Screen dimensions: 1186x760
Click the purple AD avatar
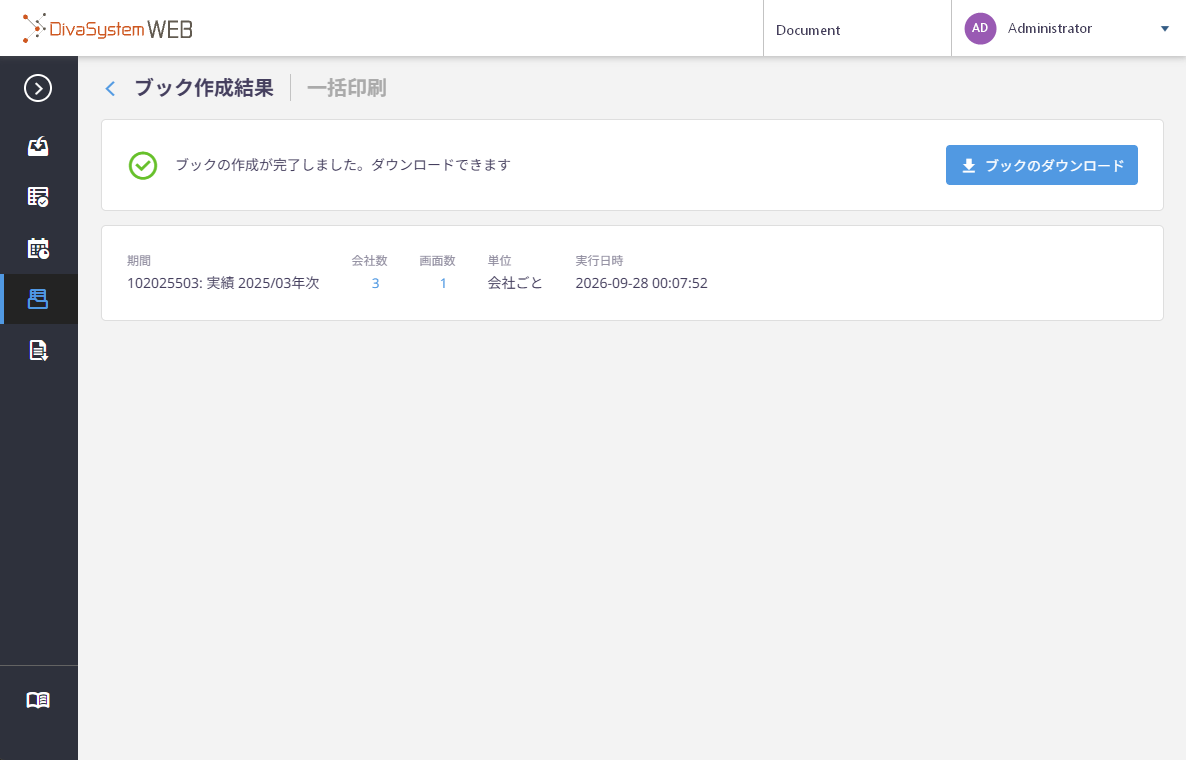point(980,28)
